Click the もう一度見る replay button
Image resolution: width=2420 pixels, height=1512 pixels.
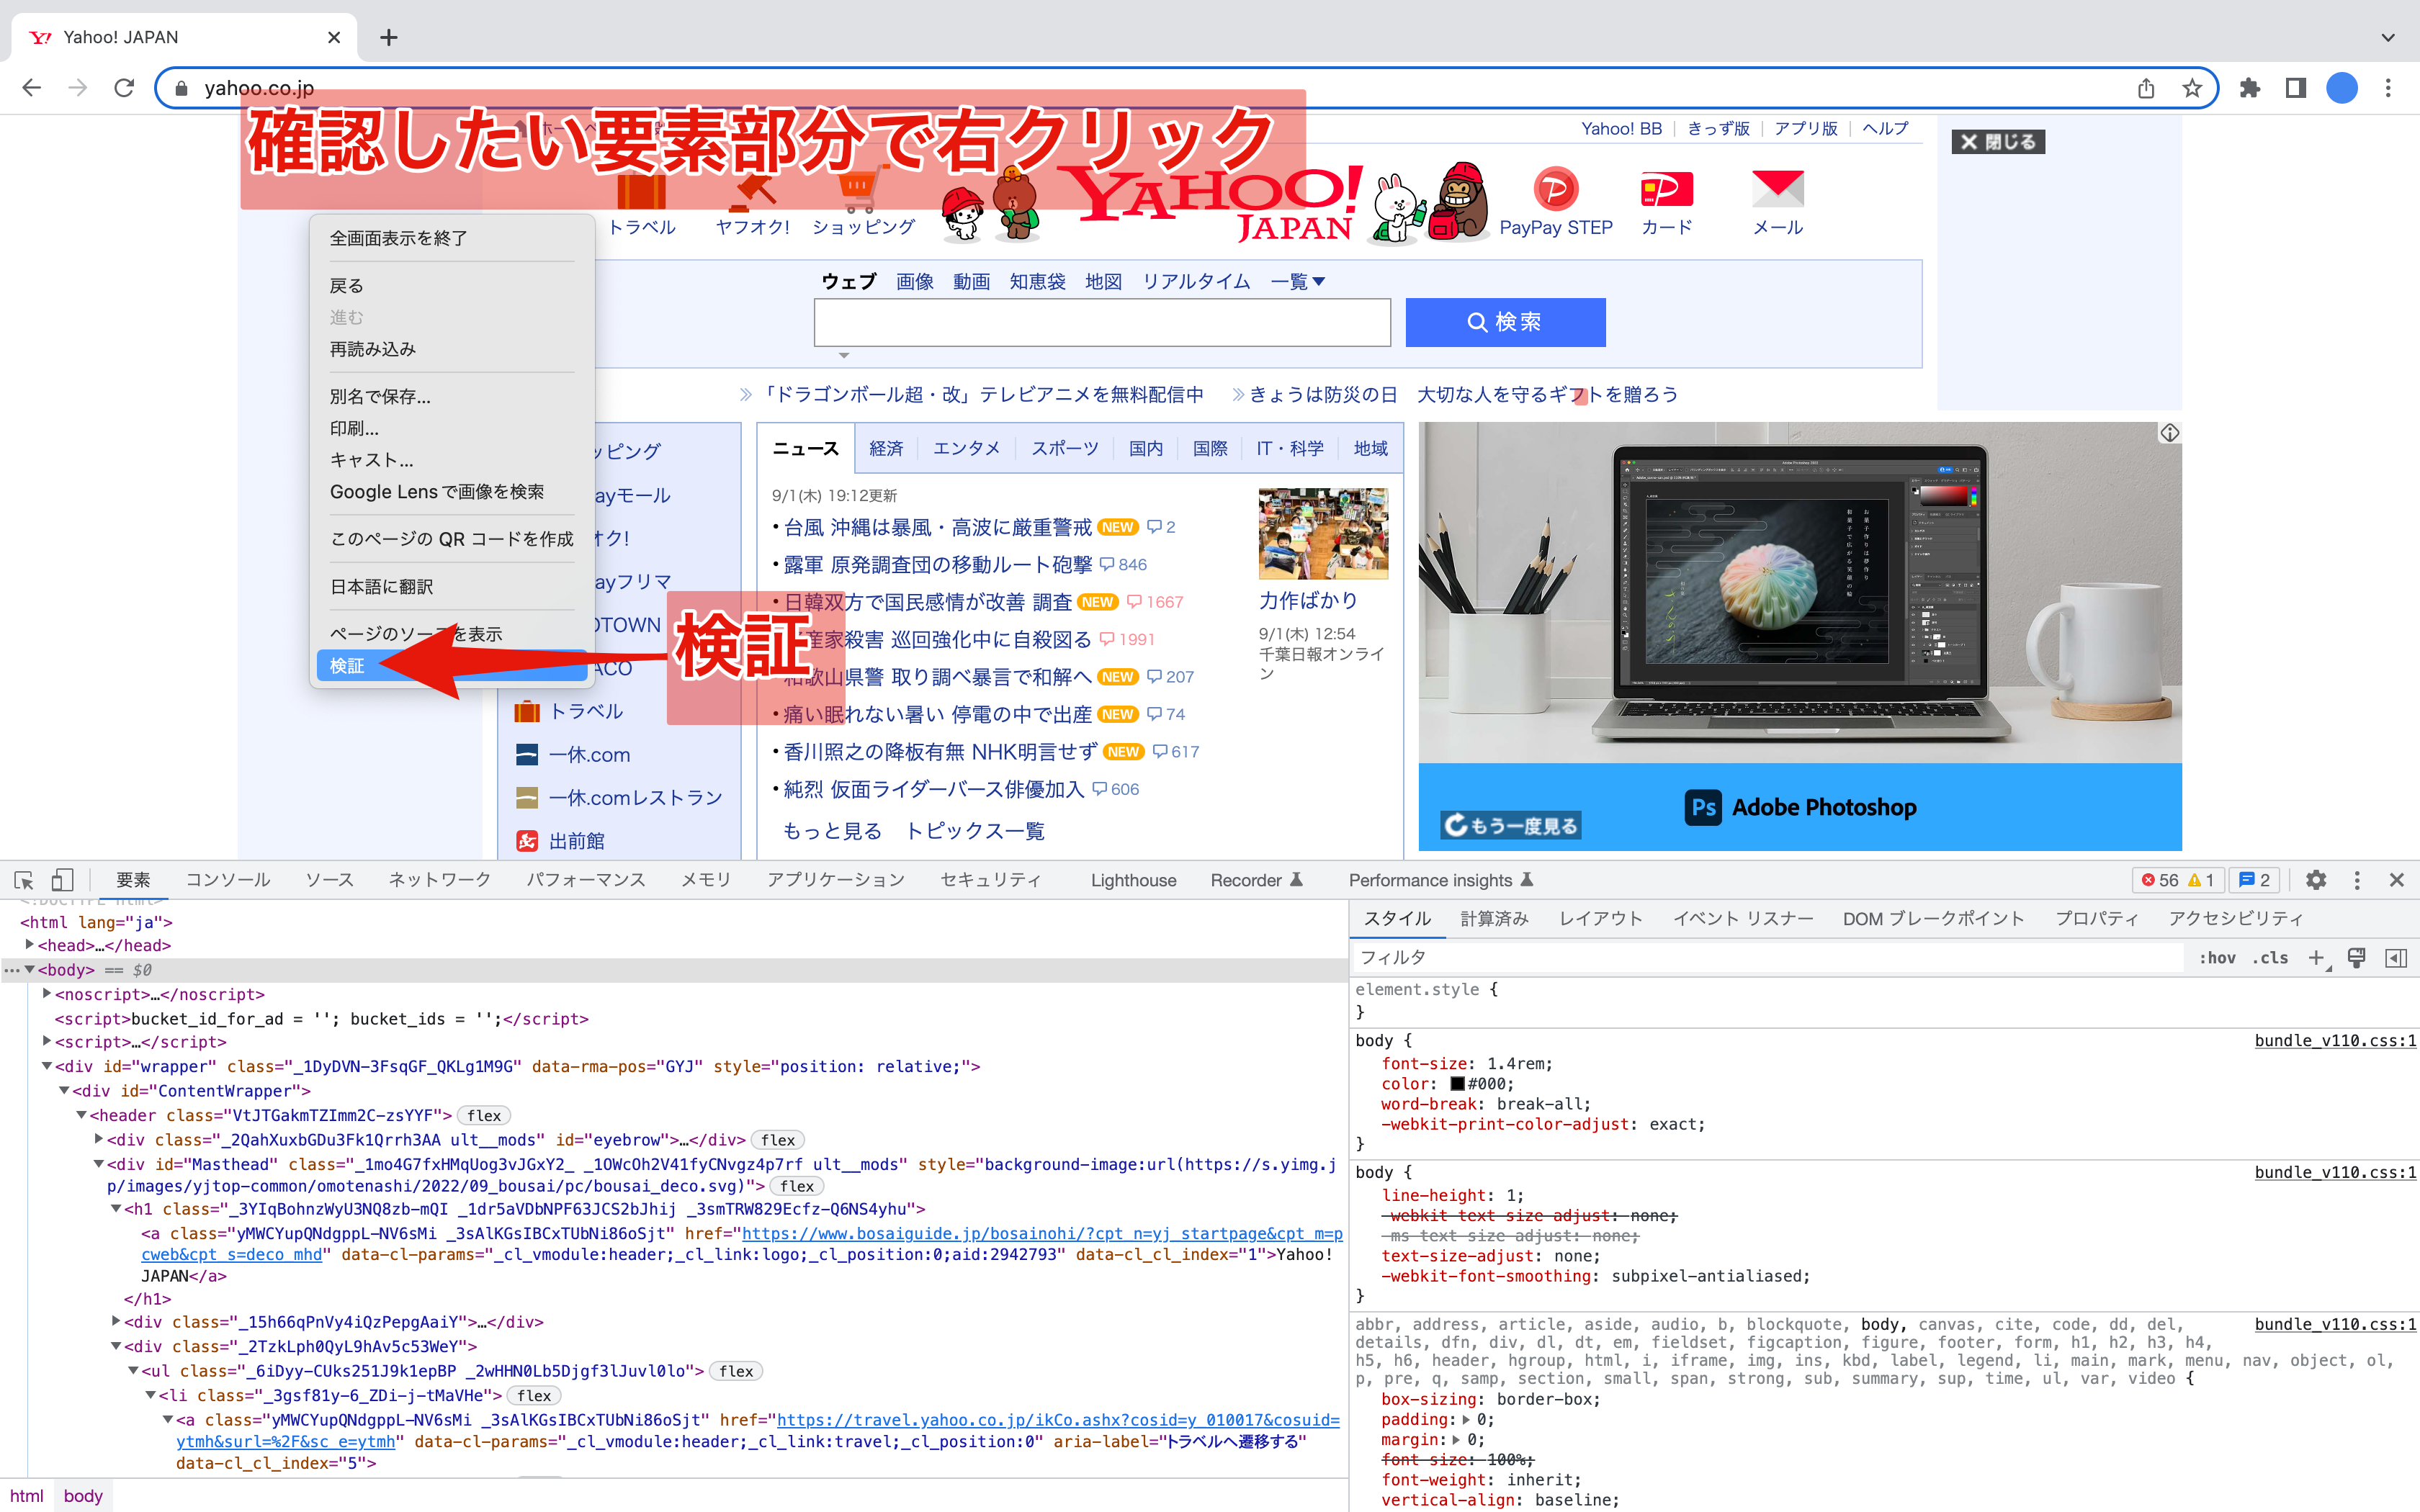[1511, 825]
